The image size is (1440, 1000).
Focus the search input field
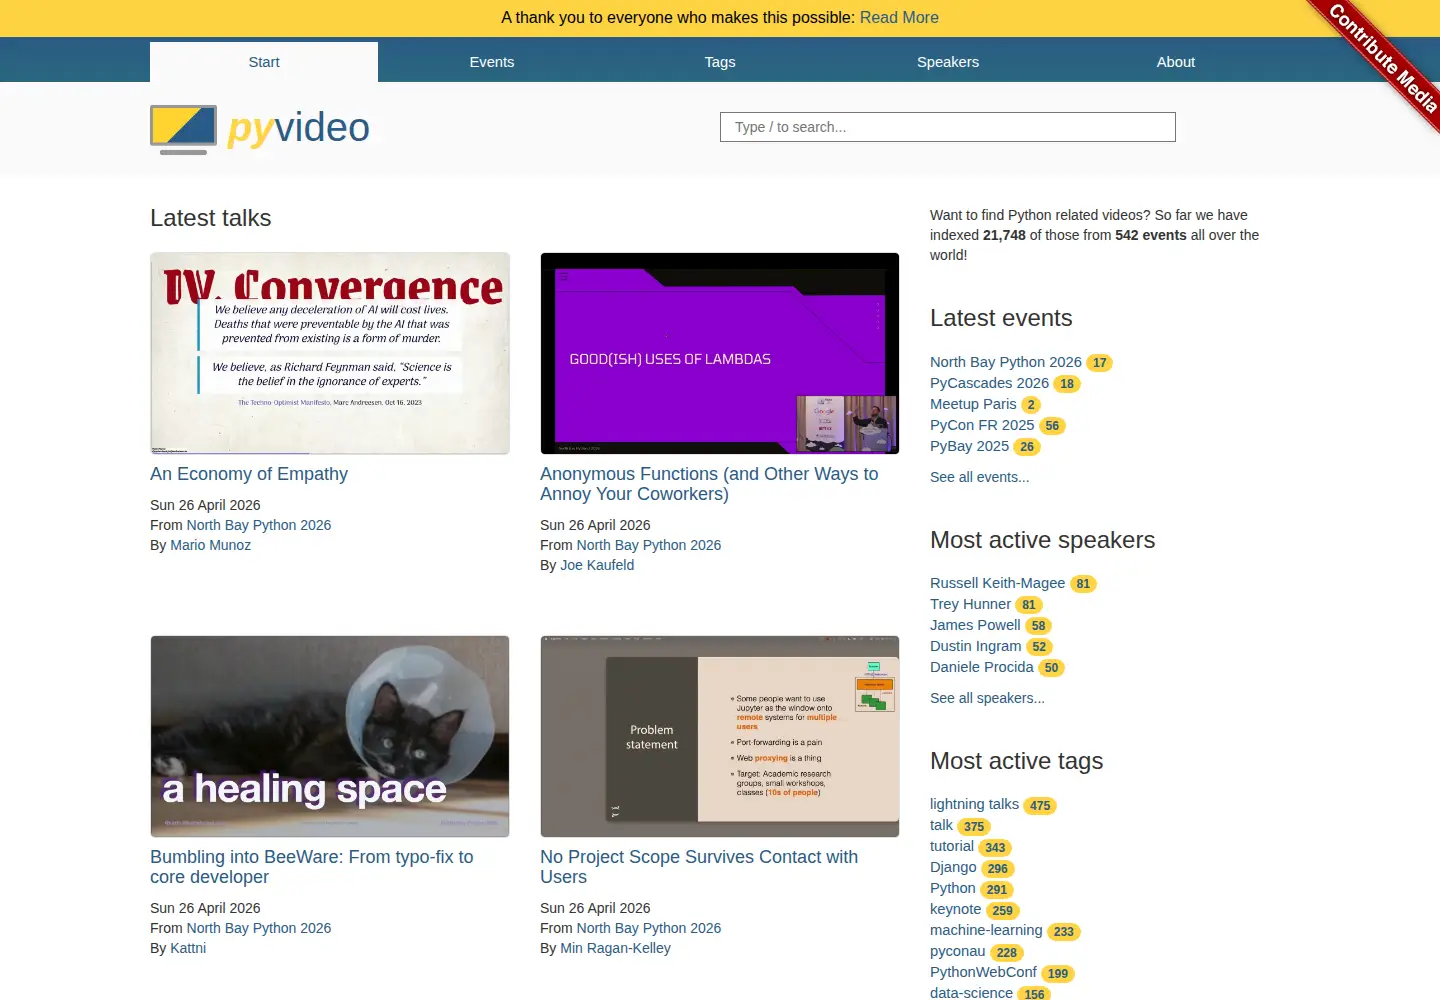pos(948,127)
